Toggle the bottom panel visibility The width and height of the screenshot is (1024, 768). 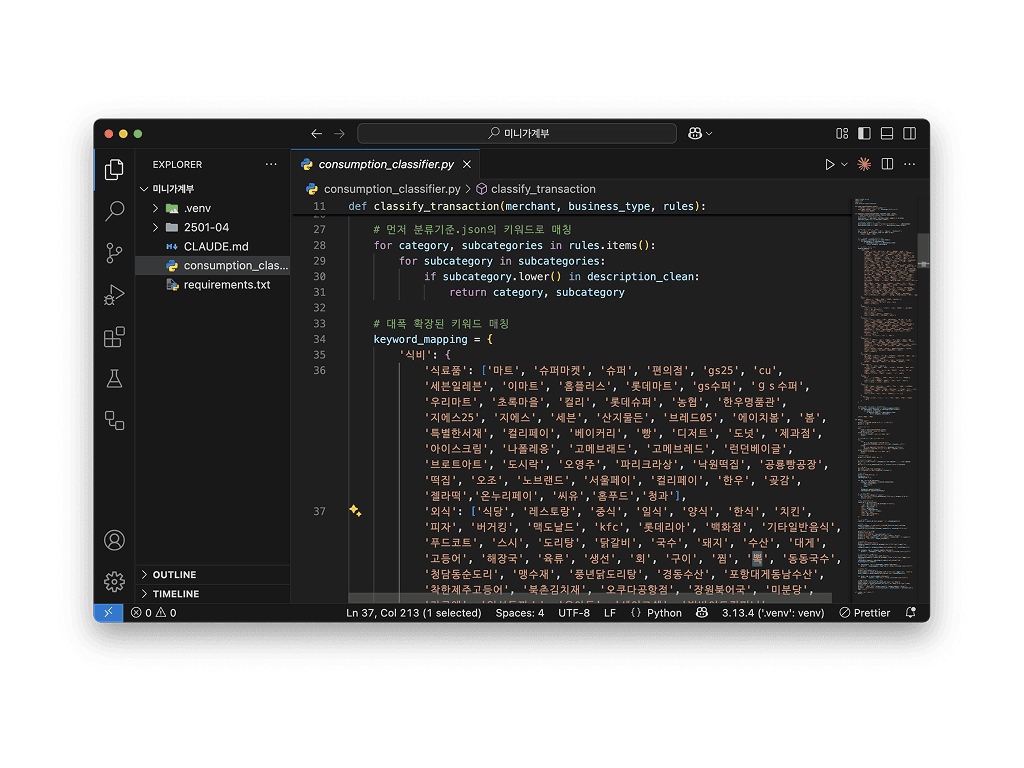[887, 133]
